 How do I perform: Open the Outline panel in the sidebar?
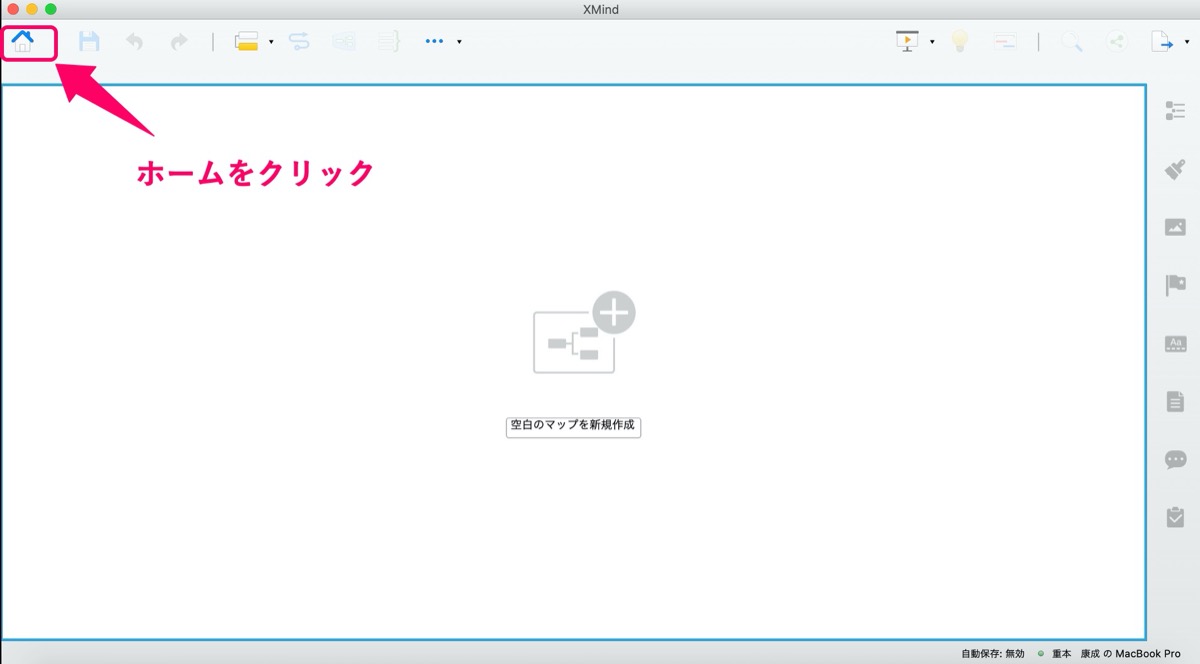point(1175,111)
